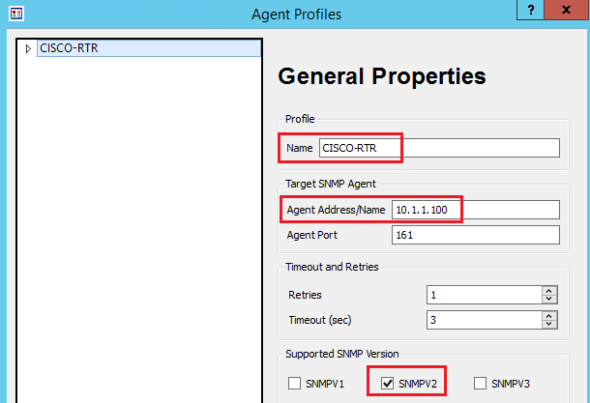
Task: Decrease Retries with the down arrow
Action: [x=549, y=299]
